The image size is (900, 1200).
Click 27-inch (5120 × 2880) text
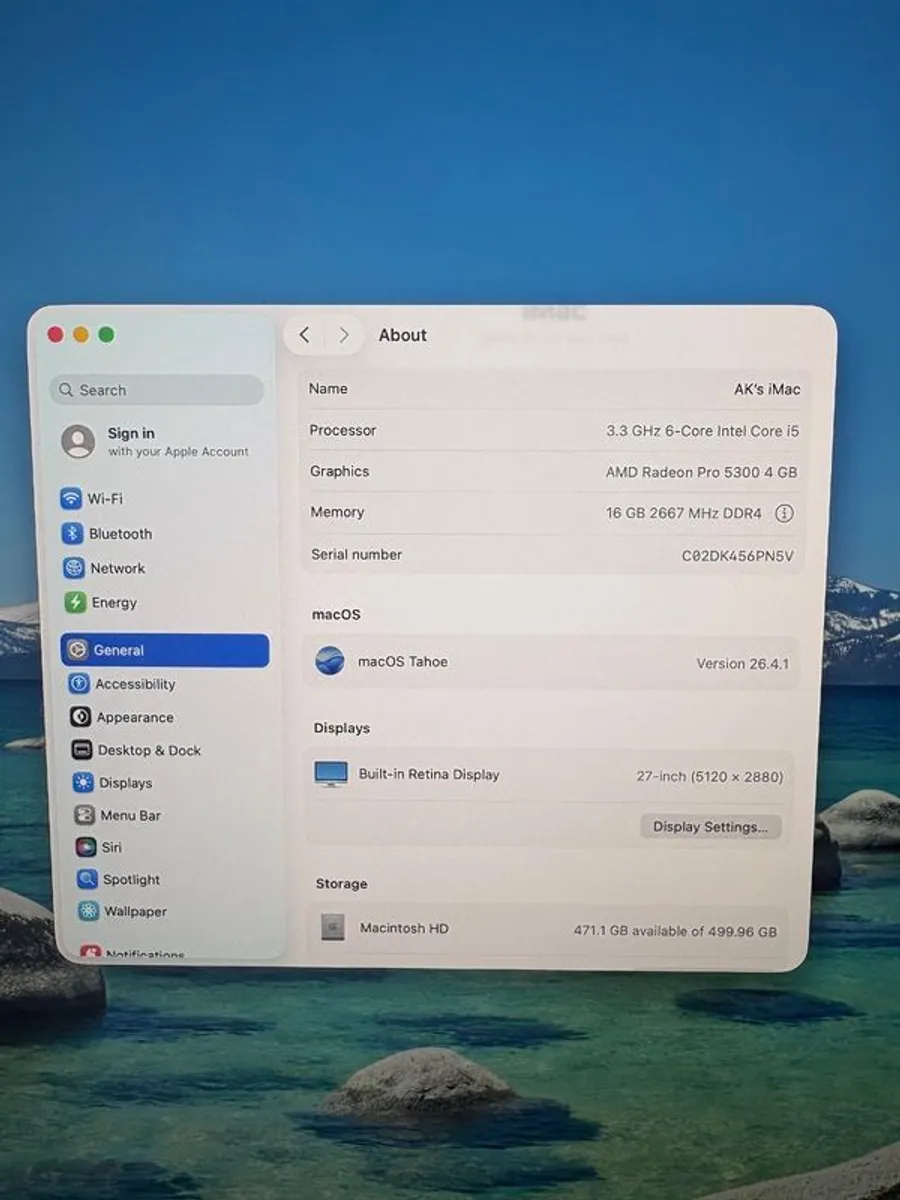click(x=710, y=776)
